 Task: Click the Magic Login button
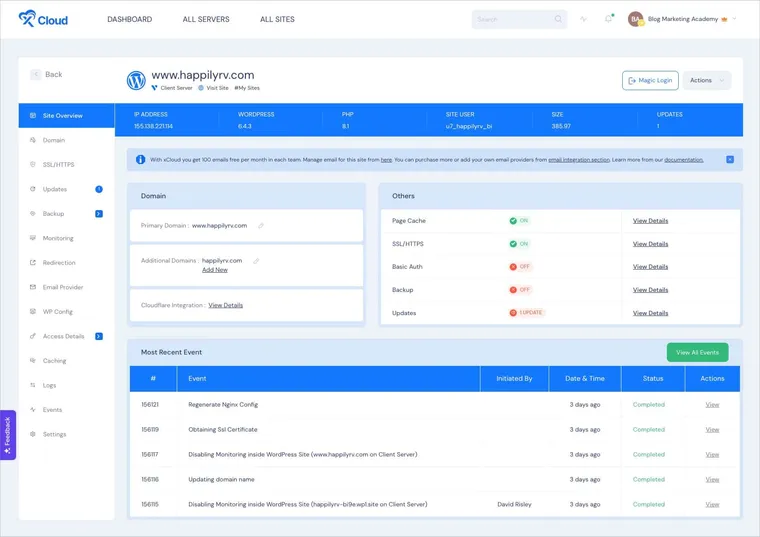pos(650,80)
